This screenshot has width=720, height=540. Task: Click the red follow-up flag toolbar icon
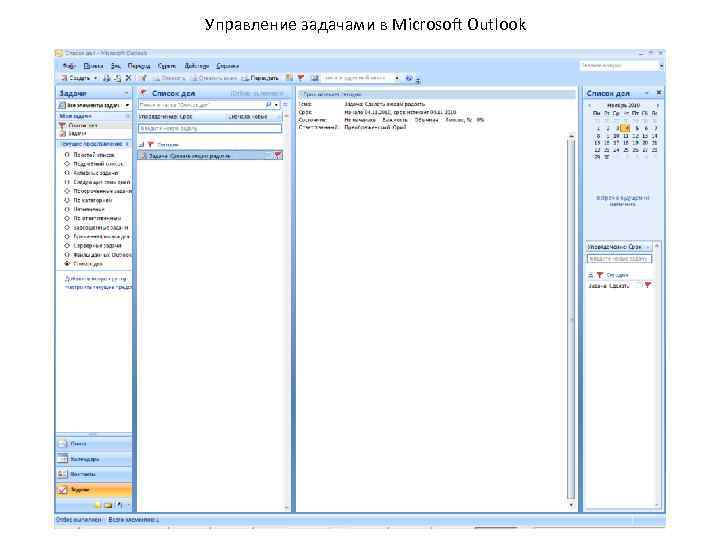click(301, 79)
